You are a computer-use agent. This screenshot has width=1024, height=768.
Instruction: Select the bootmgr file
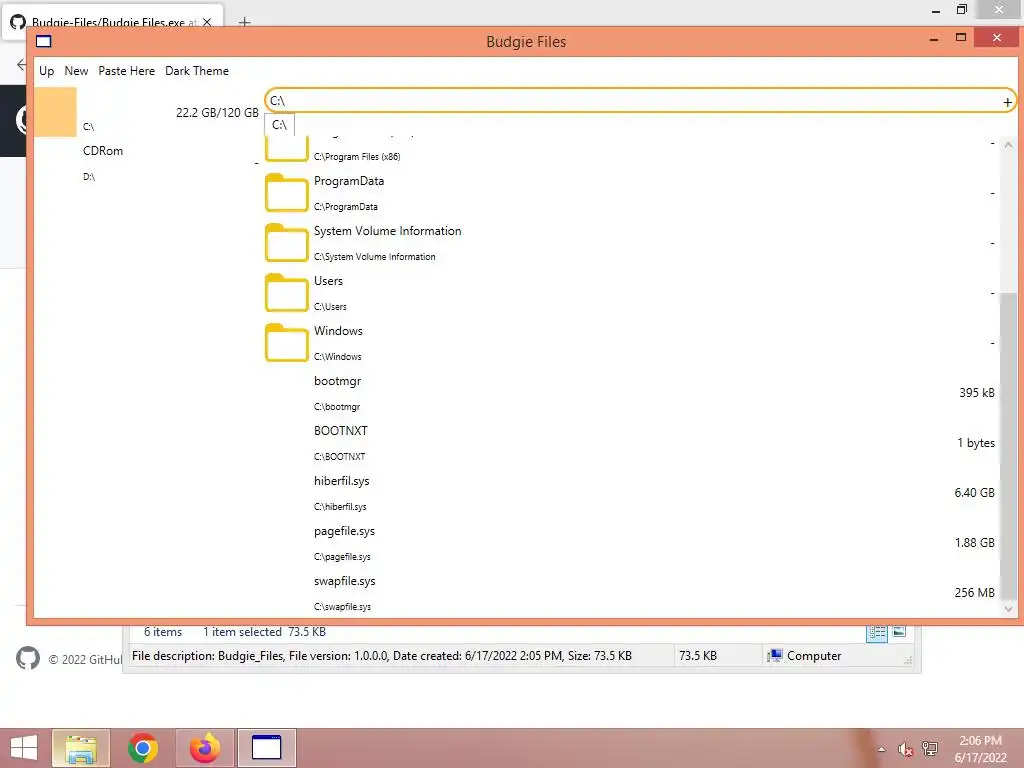pos(337,381)
